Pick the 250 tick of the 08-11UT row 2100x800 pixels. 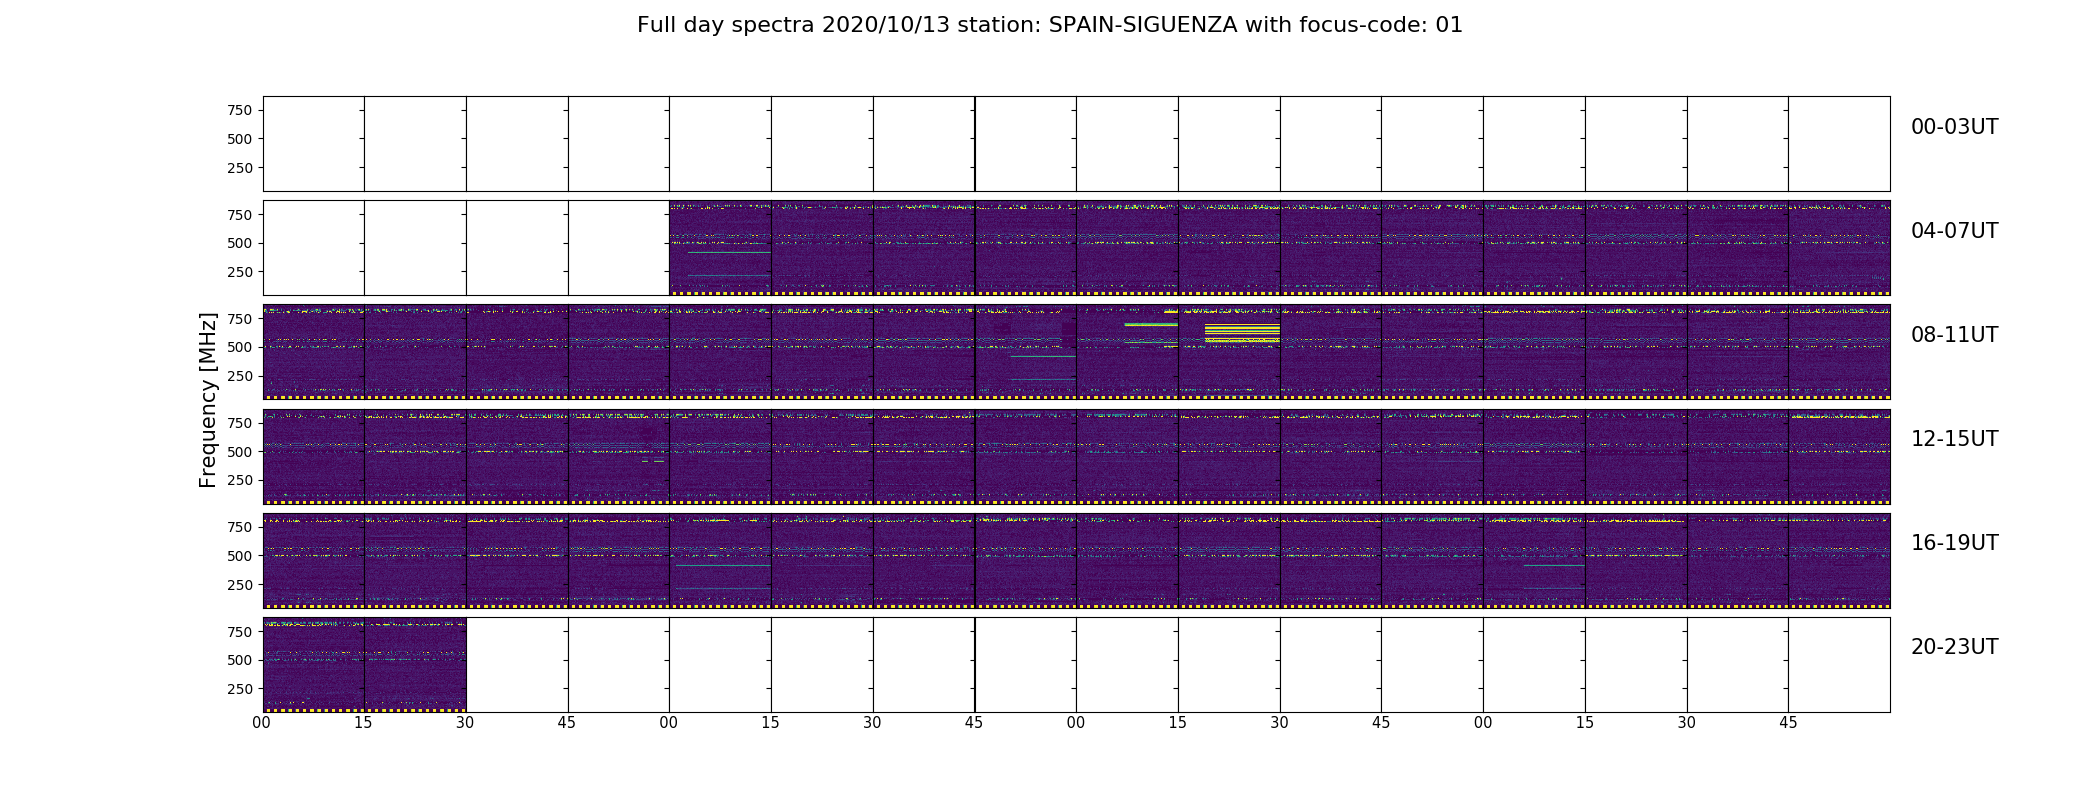240,376
